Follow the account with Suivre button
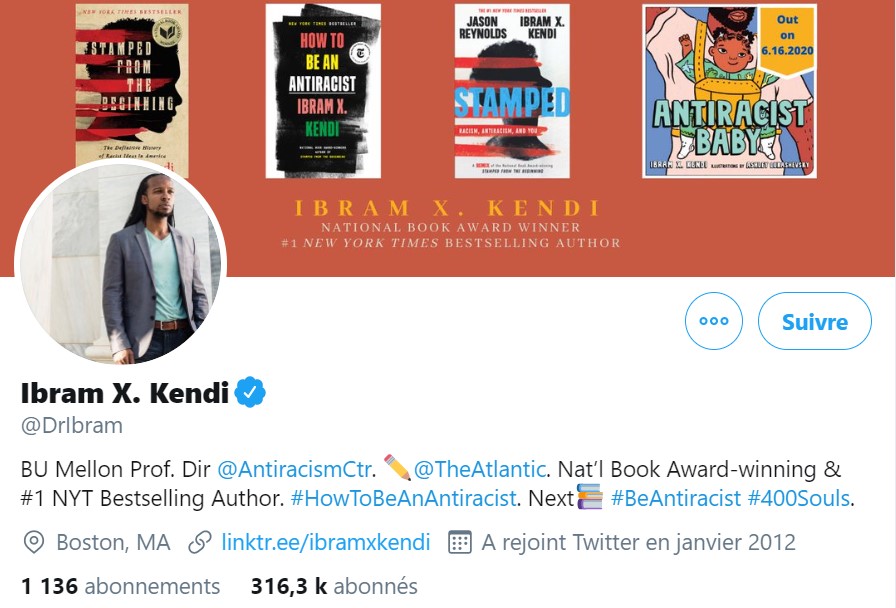The height and width of the screenshot is (608, 896). point(815,321)
